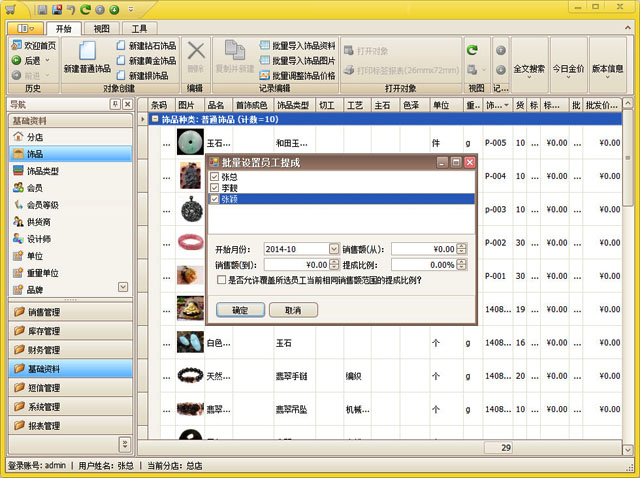640x478 pixels.
Task: Open the 销售管理 navigation group
Action: [71, 312]
